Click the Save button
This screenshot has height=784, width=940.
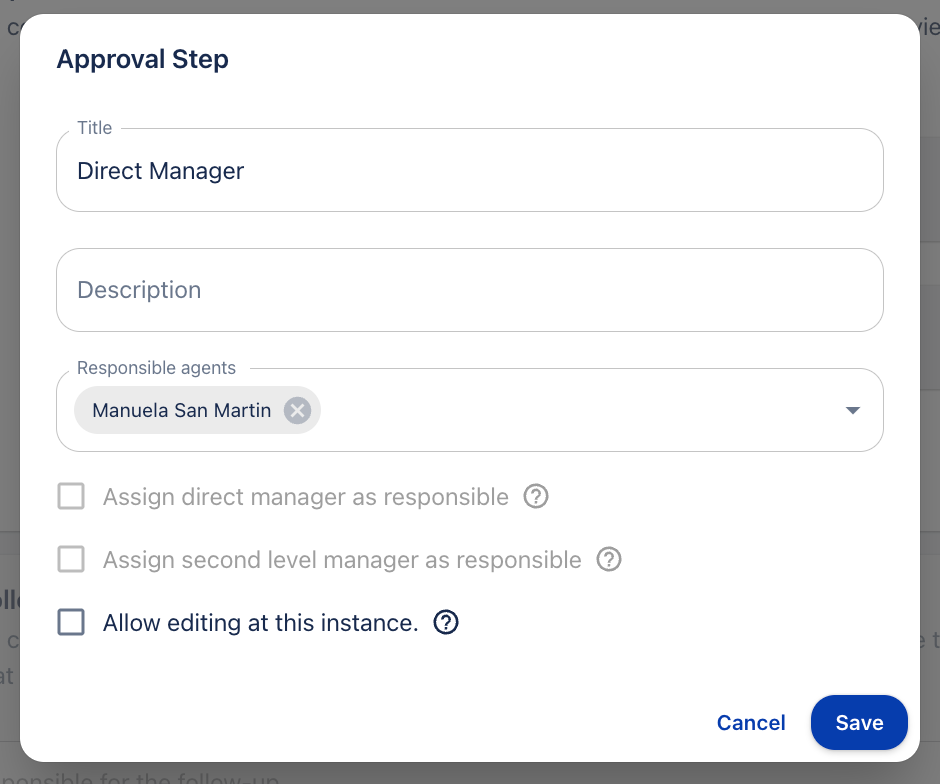[859, 722]
